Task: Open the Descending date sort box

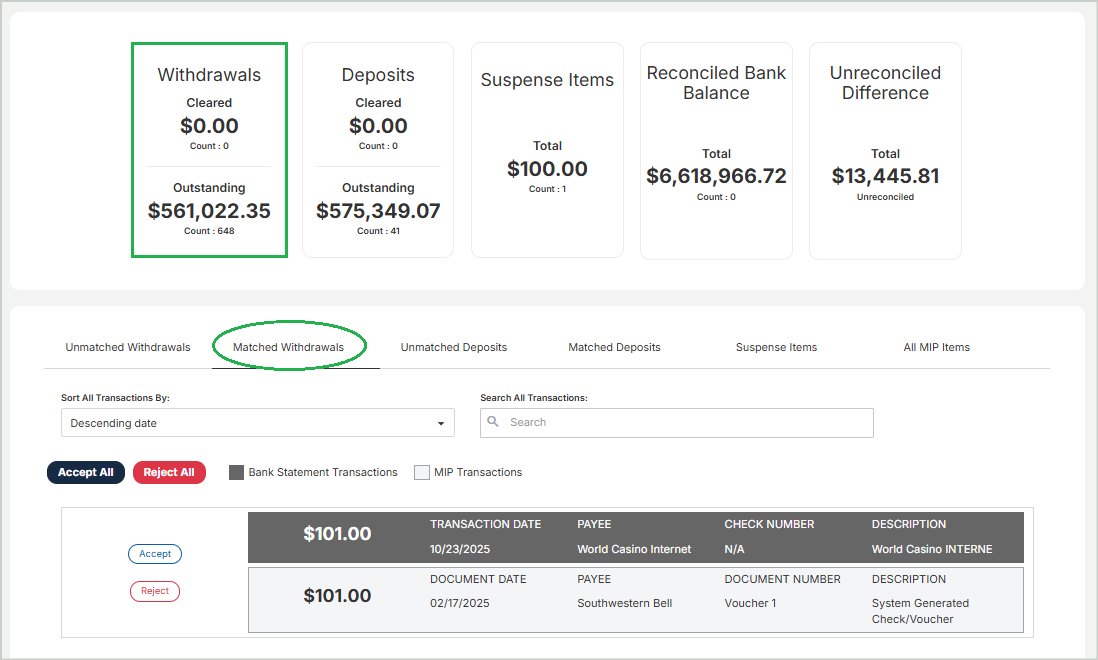Action: coord(257,423)
